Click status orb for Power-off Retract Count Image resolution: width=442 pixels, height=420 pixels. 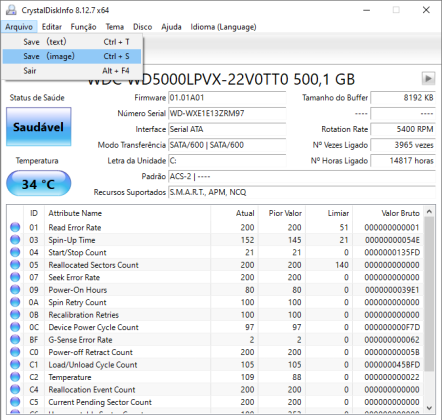(15, 352)
